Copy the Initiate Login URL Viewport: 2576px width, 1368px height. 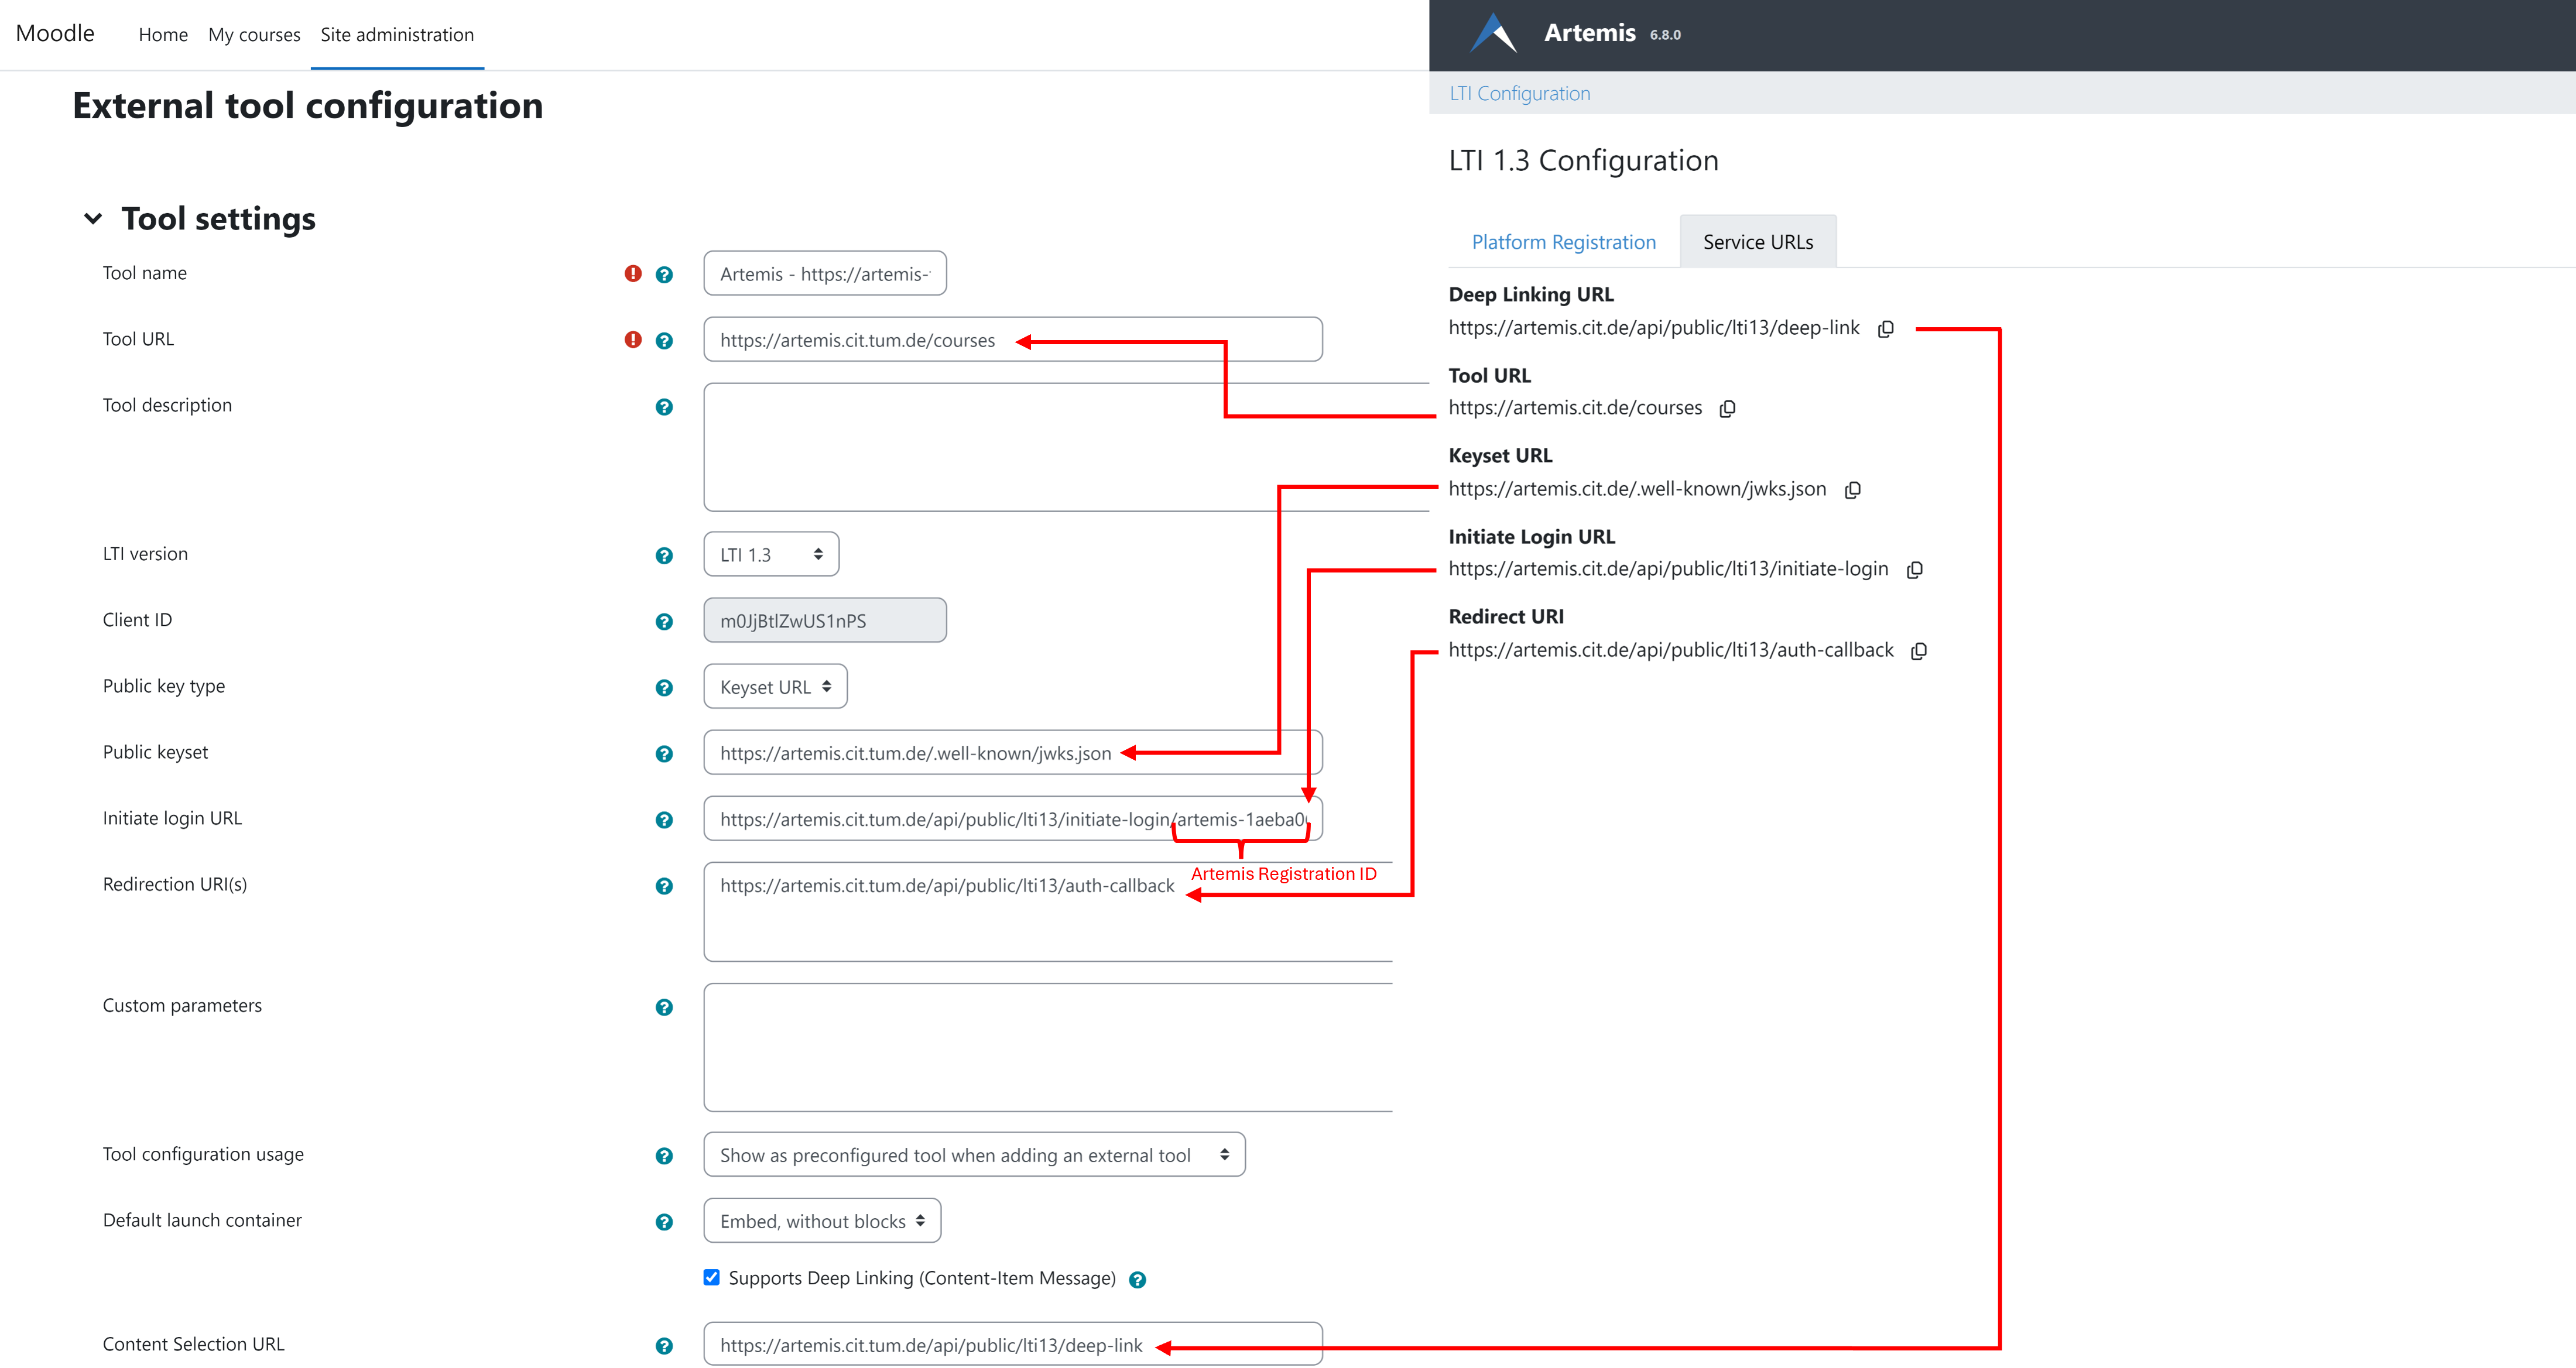coord(1914,570)
